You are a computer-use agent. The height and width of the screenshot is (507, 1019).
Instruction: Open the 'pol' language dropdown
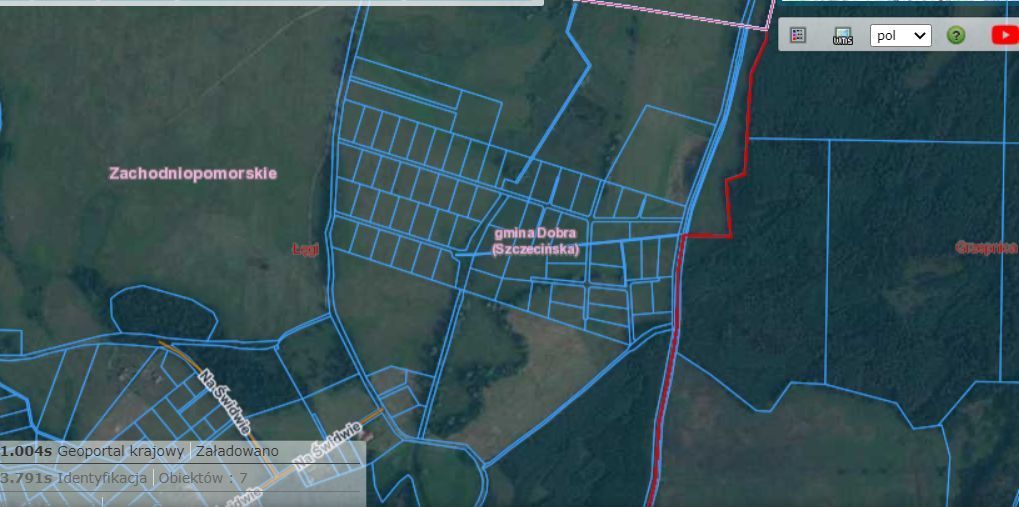900,35
